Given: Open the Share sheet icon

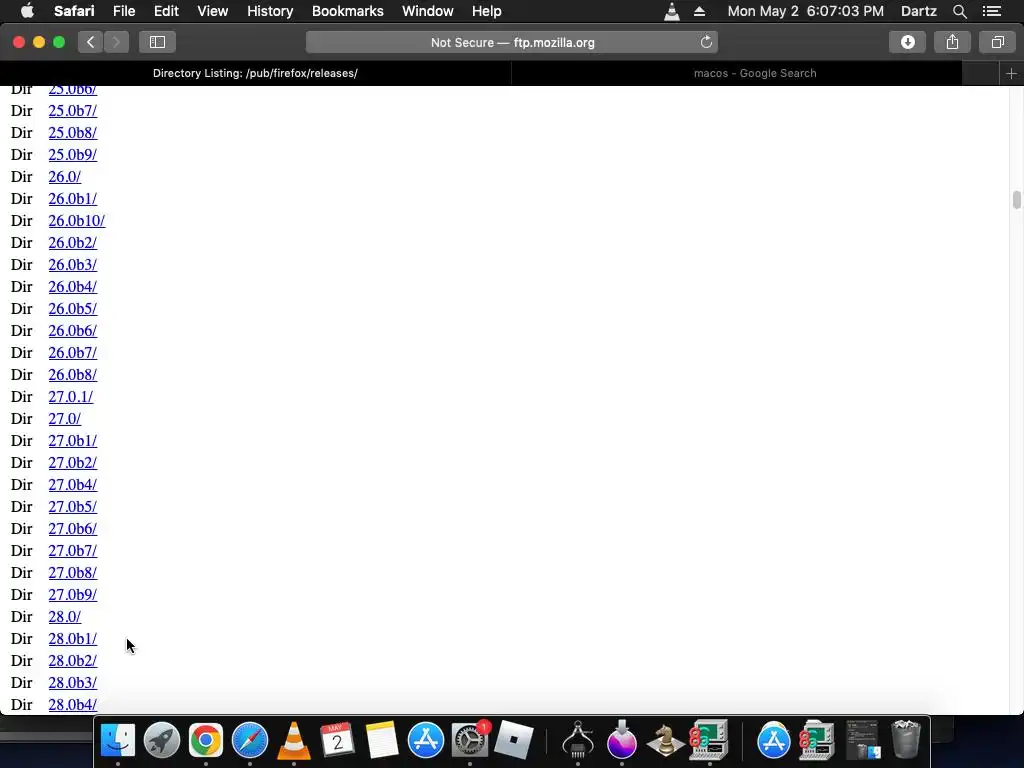Looking at the screenshot, I should point(952,42).
